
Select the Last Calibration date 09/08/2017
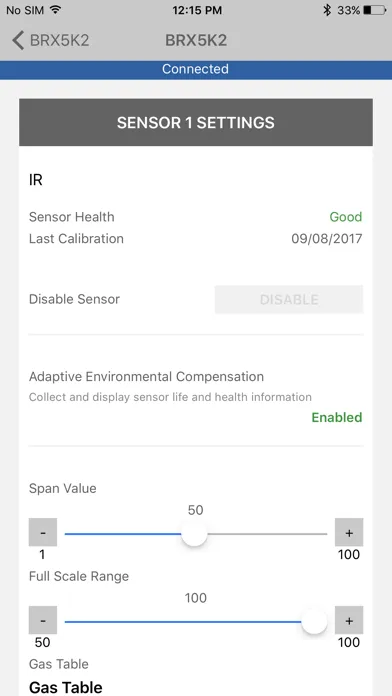(x=327, y=239)
